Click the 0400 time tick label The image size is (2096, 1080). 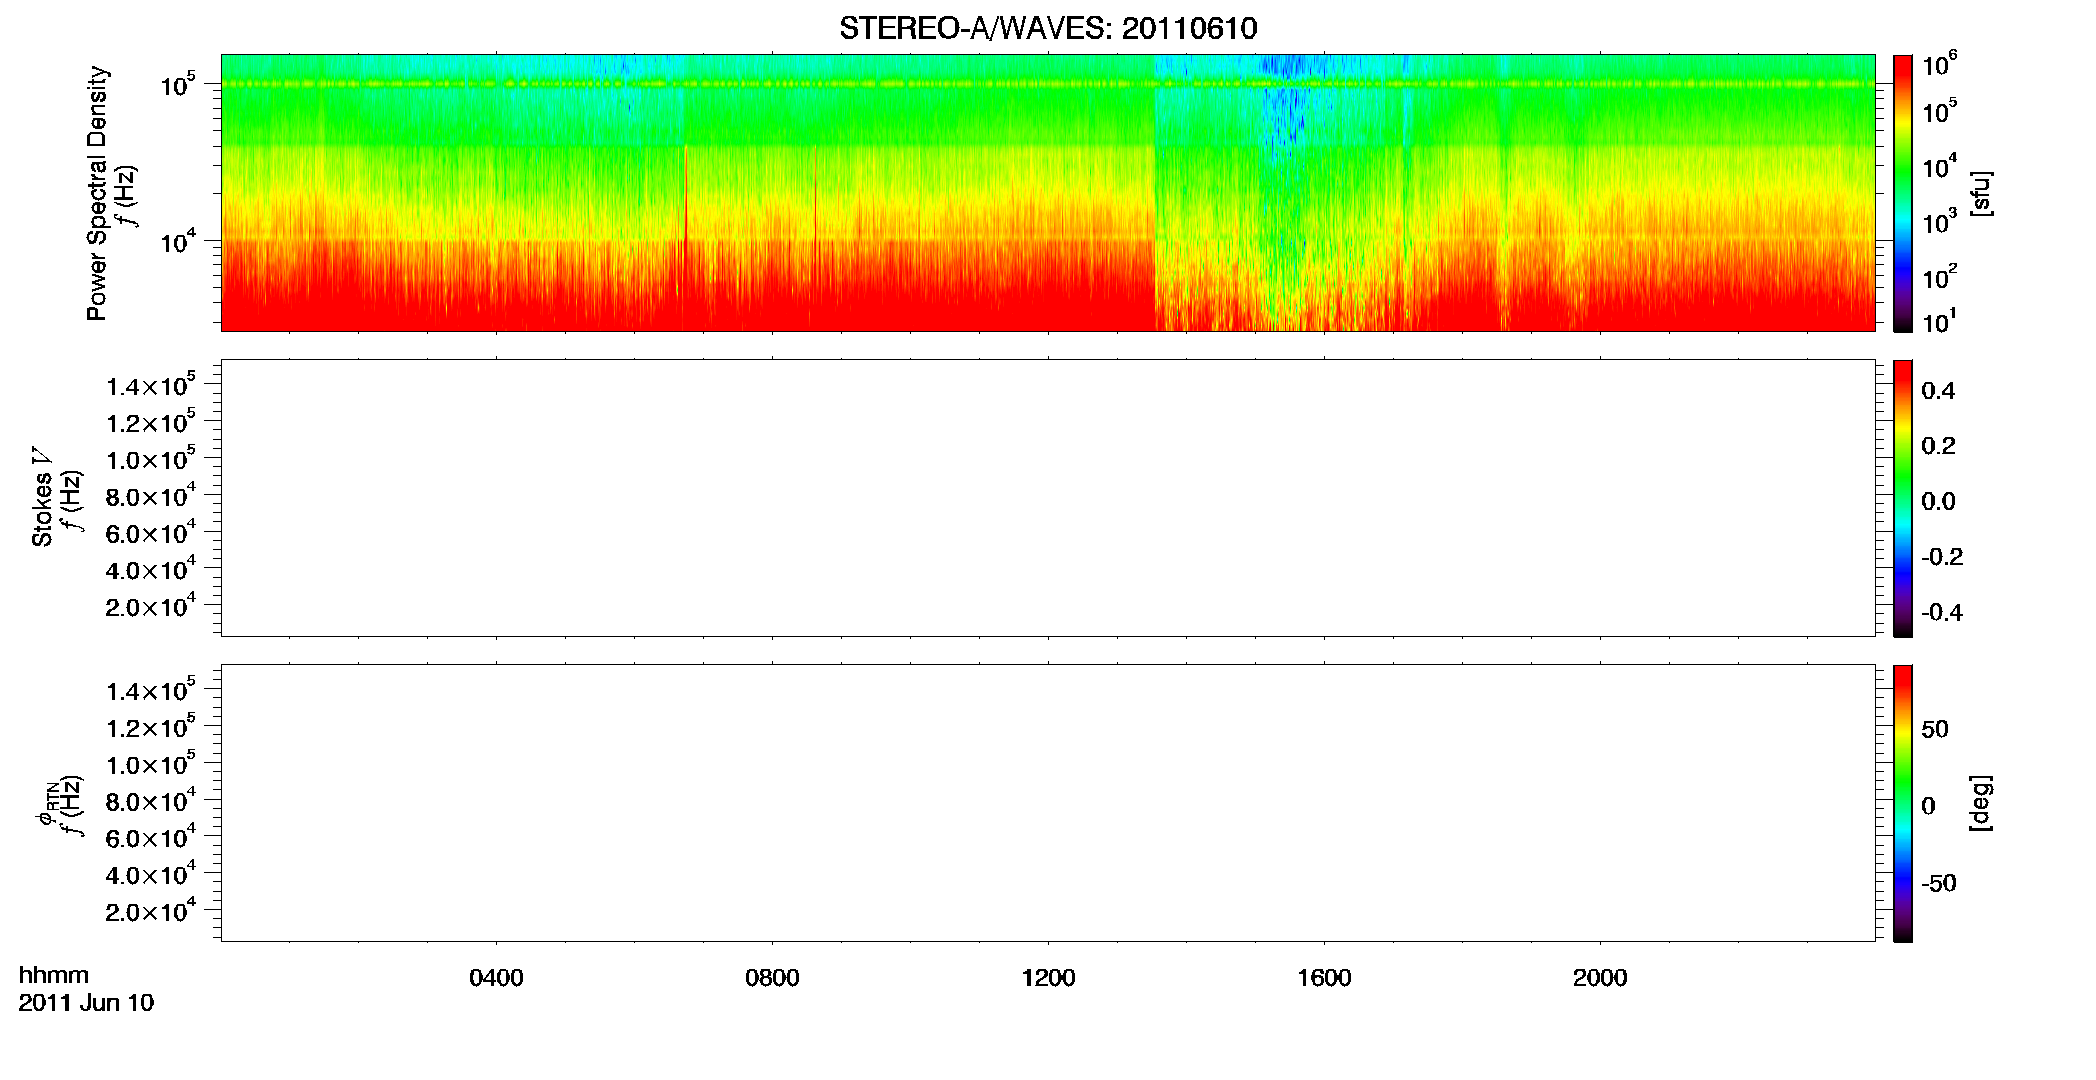coord(496,978)
